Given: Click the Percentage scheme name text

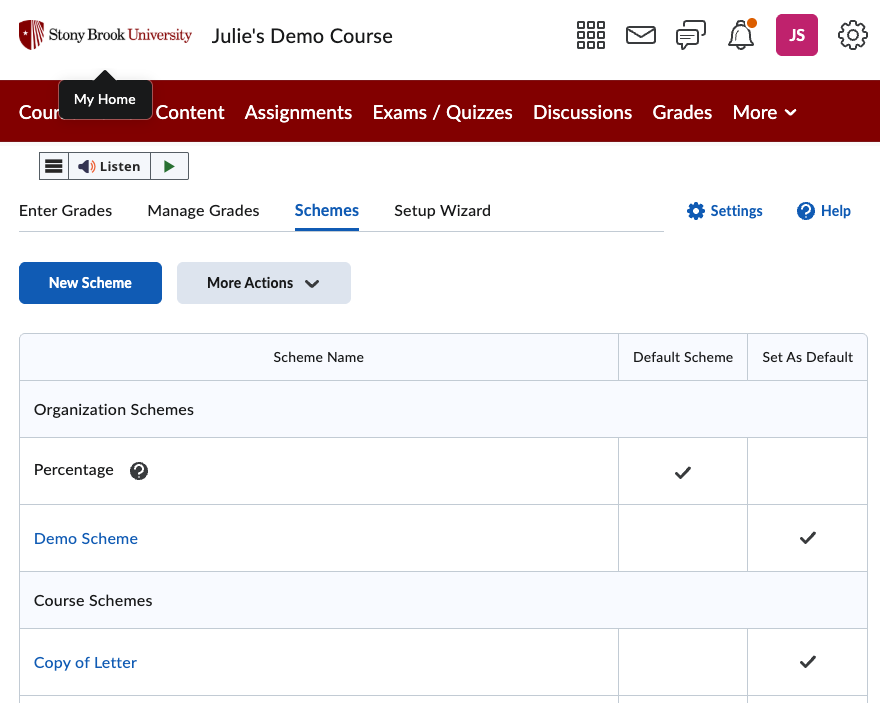Looking at the screenshot, I should pos(74,470).
